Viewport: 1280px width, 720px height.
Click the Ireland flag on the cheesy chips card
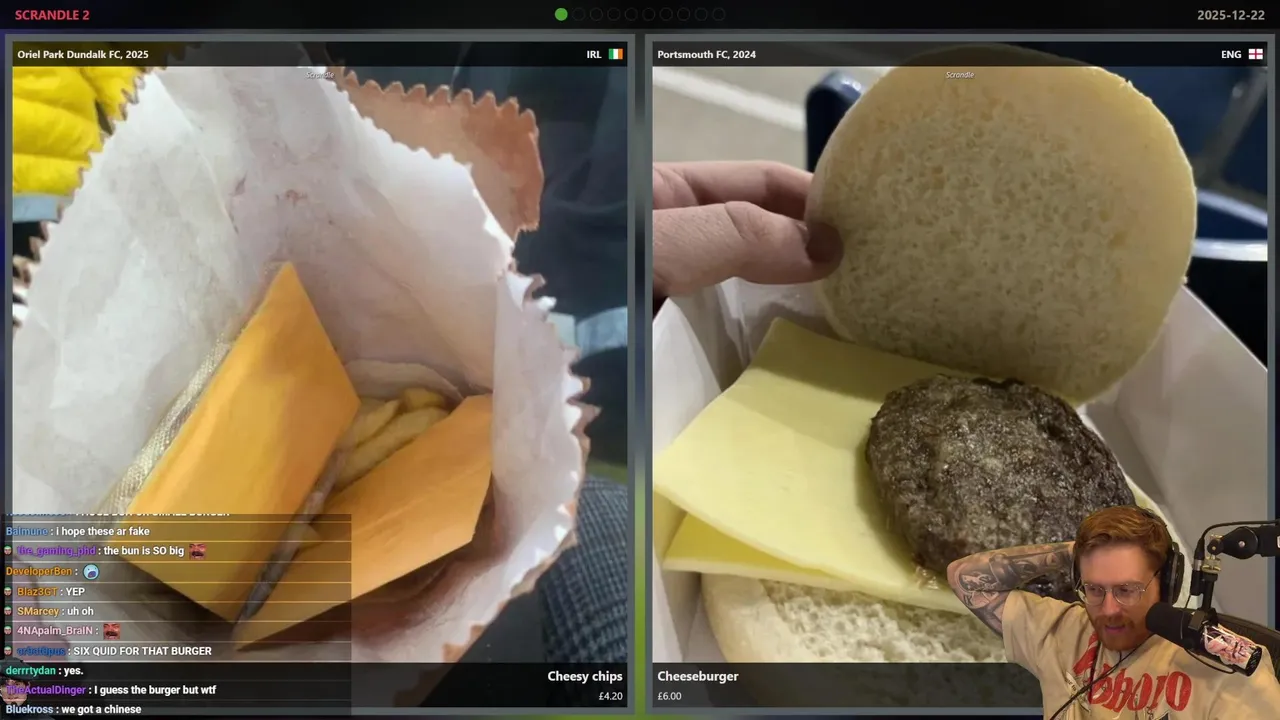click(x=615, y=54)
